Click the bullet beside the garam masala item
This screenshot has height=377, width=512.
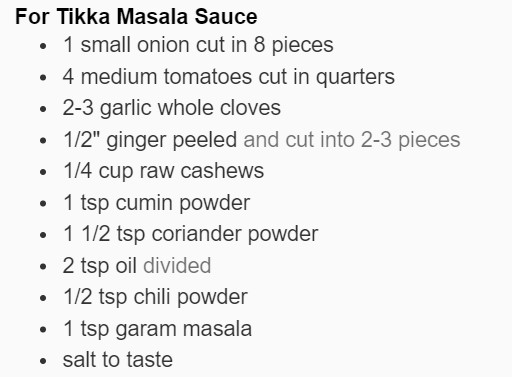click(43, 330)
